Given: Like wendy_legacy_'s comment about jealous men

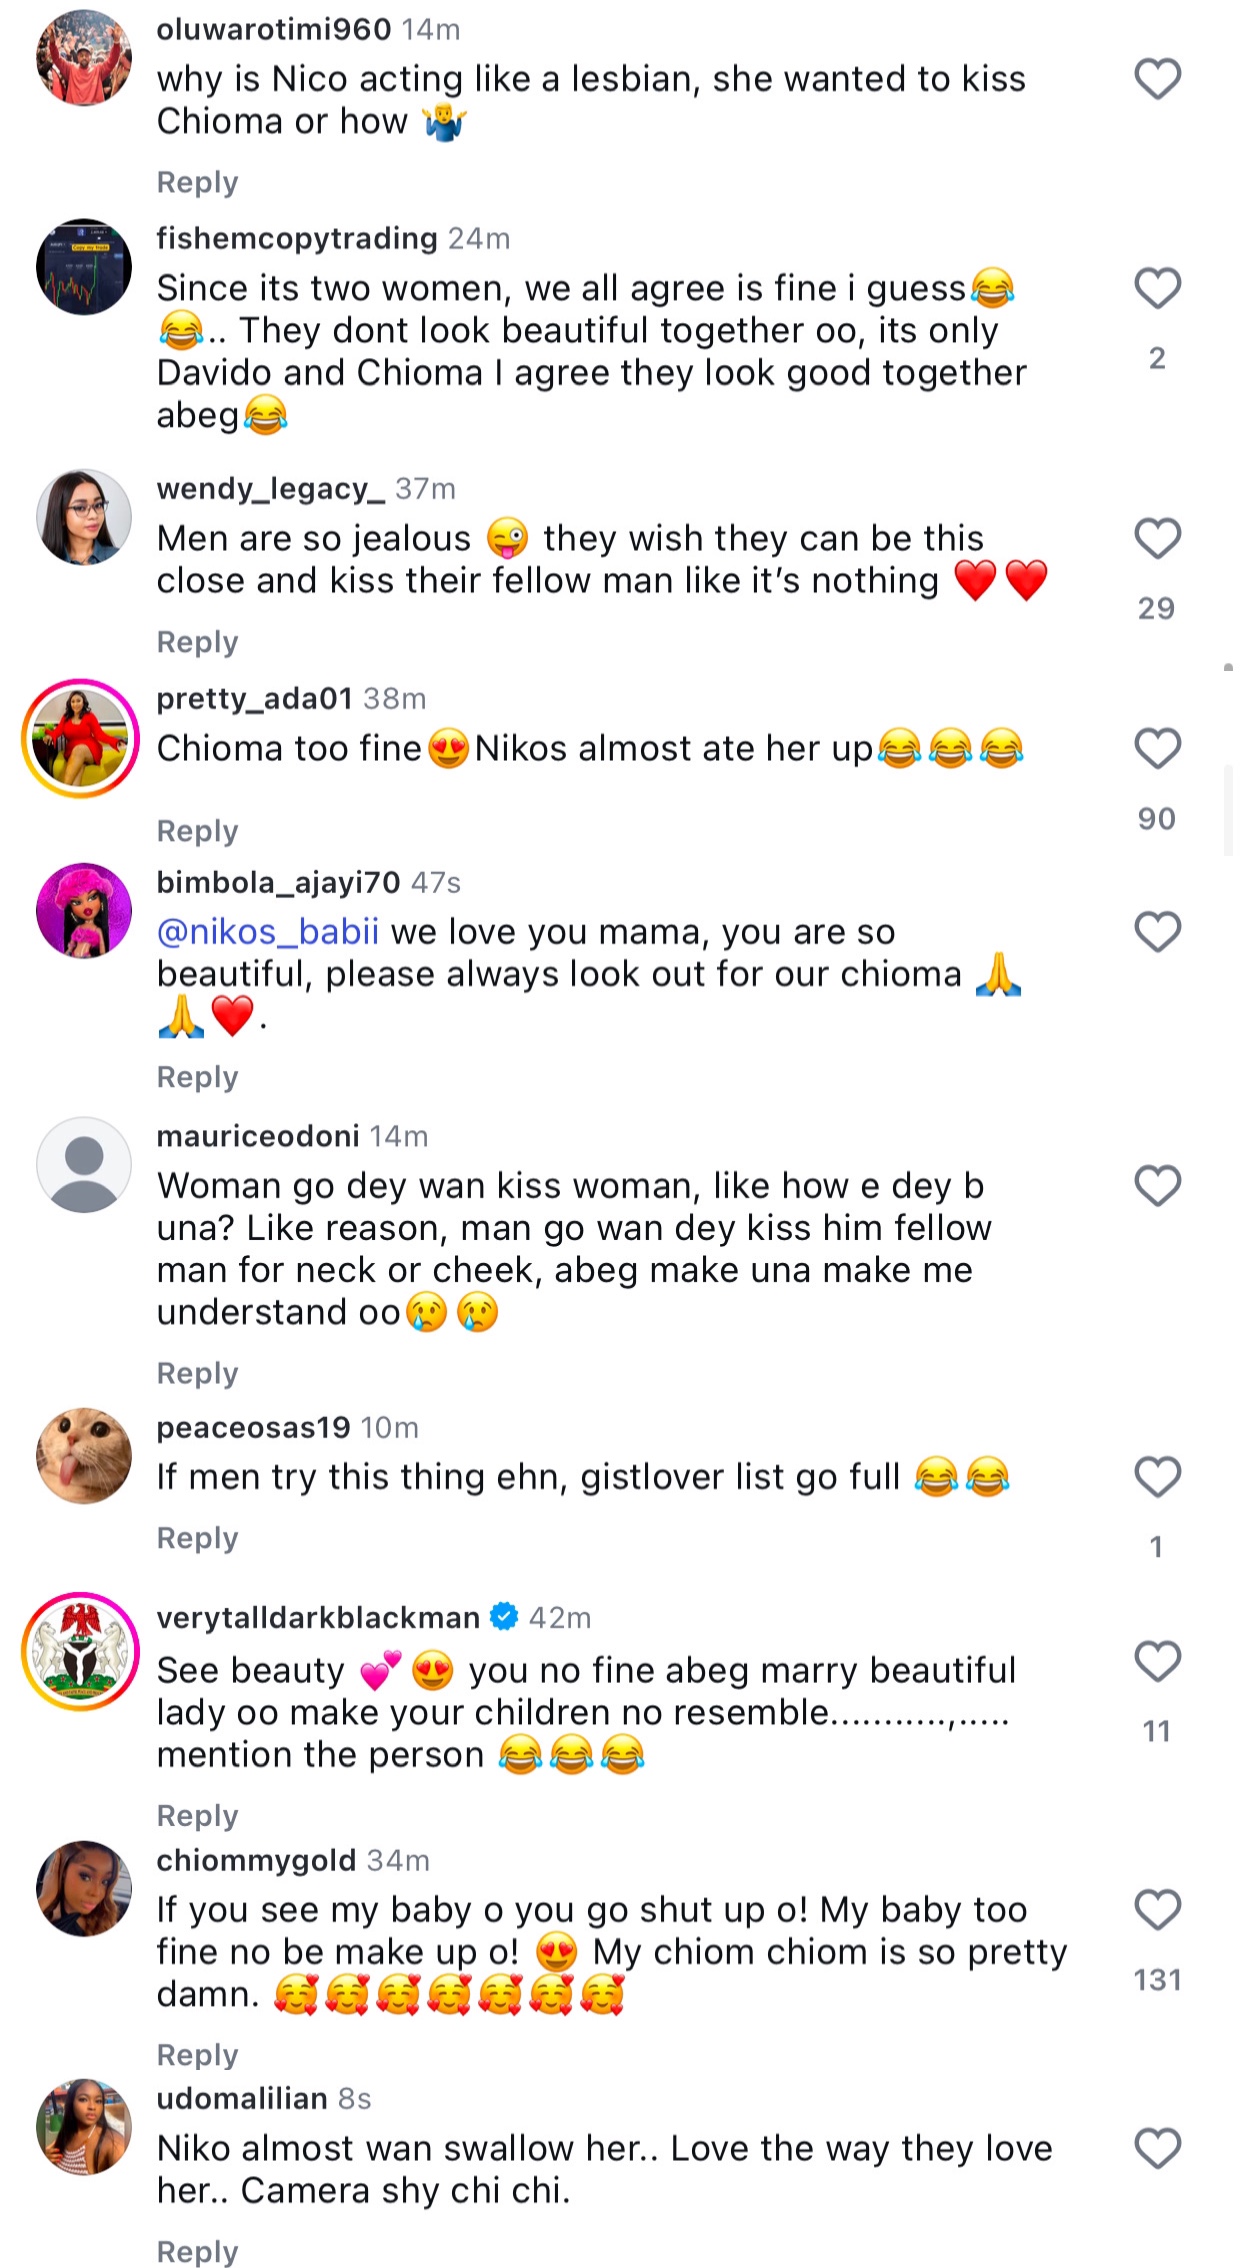Looking at the screenshot, I should pos(1157,539).
